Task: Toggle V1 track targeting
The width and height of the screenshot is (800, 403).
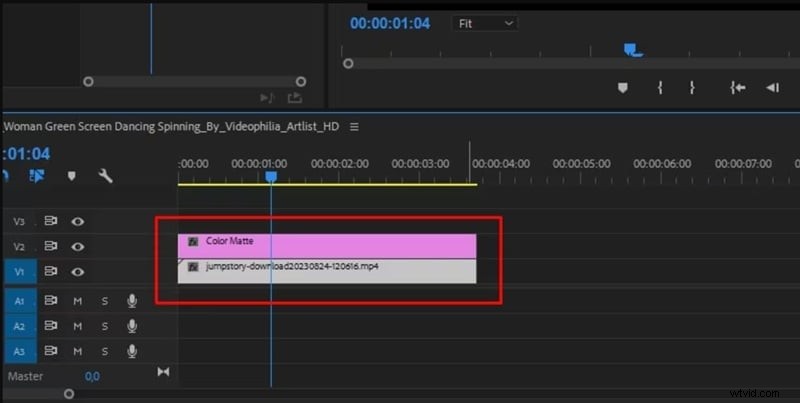Action: [x=20, y=271]
